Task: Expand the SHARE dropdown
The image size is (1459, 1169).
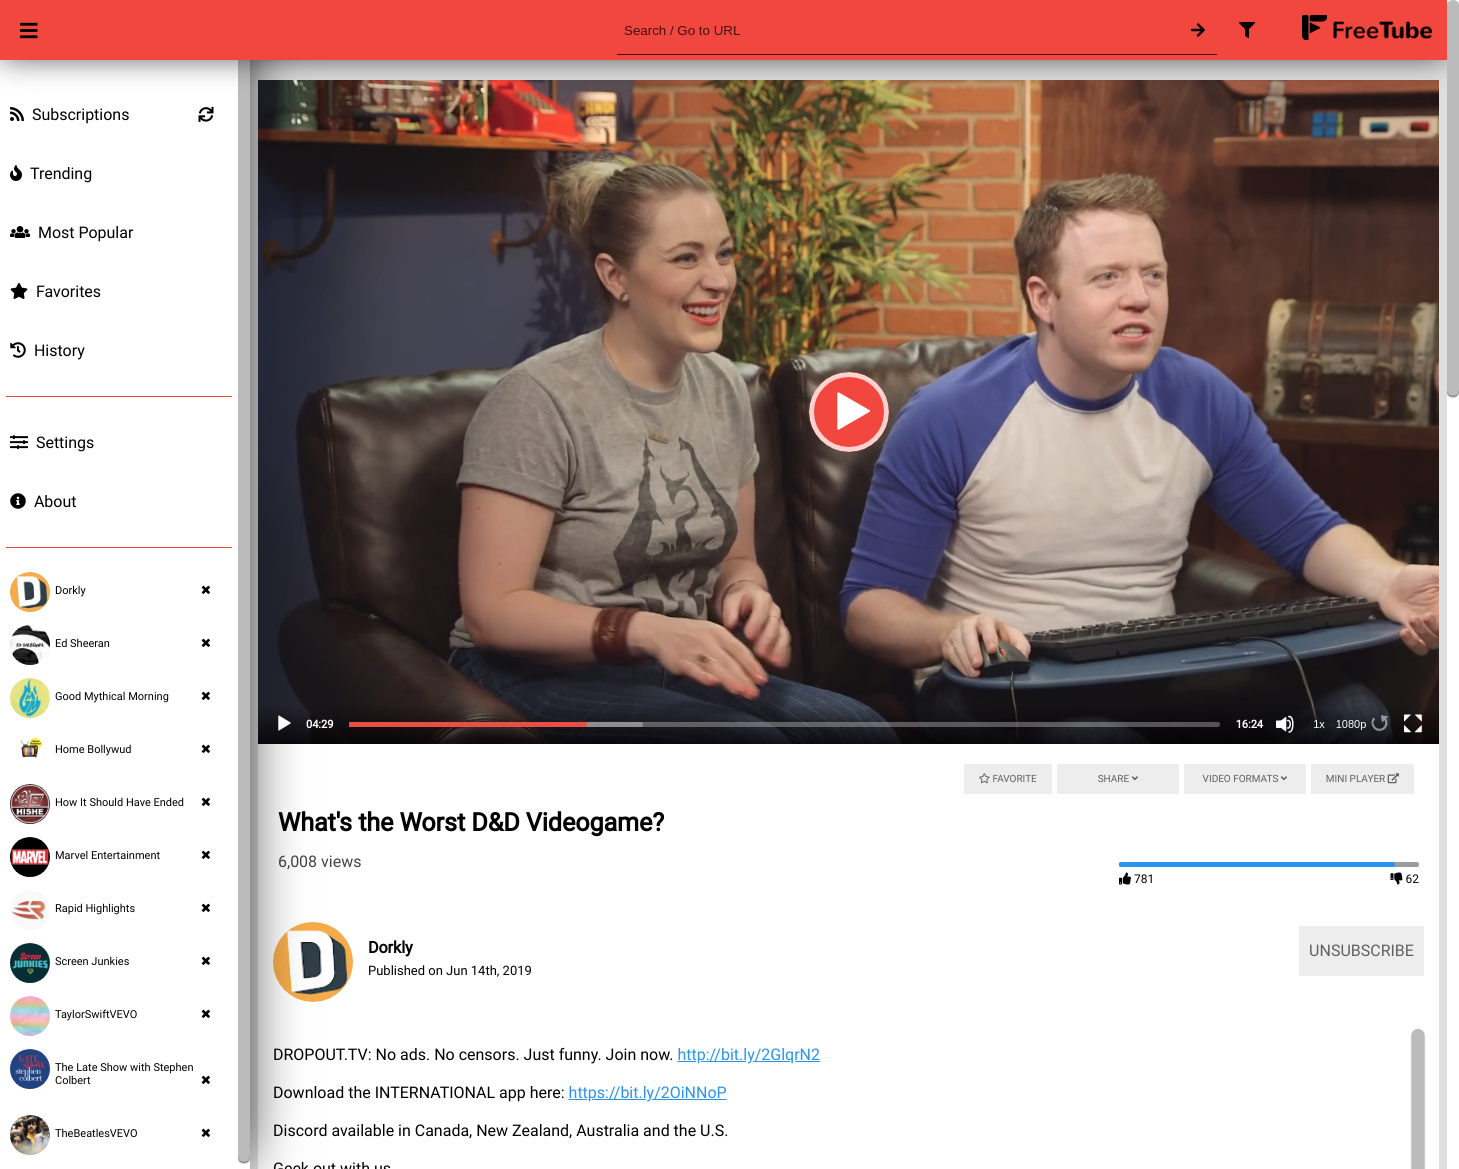Action: click(1118, 779)
